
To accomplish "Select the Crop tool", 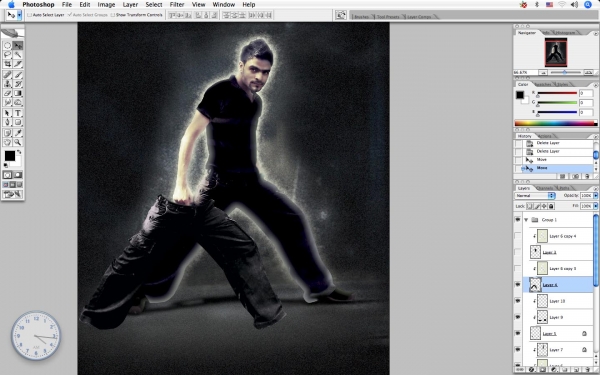I will pyautogui.click(x=7, y=64).
